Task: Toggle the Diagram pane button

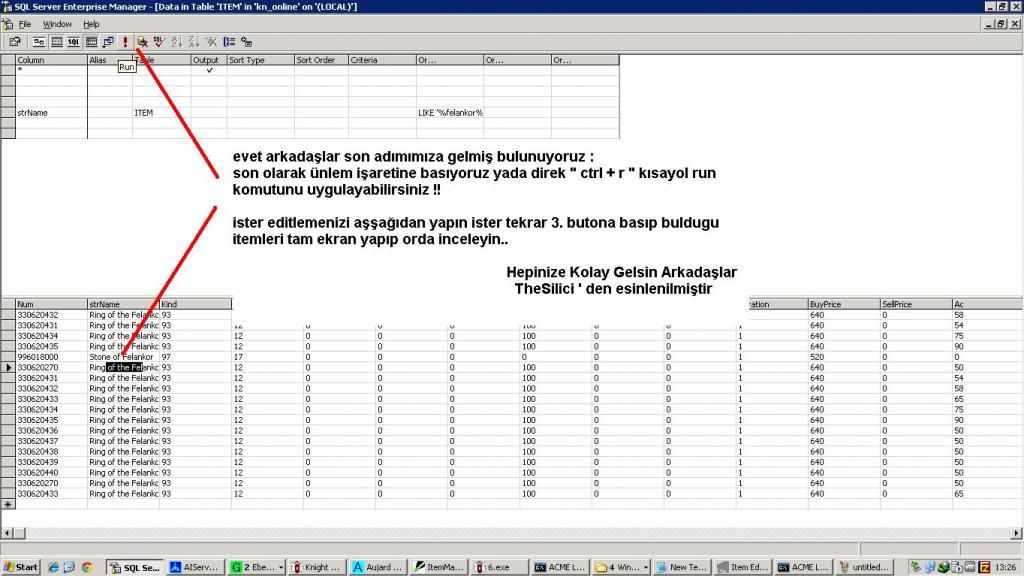Action: tap(39, 42)
